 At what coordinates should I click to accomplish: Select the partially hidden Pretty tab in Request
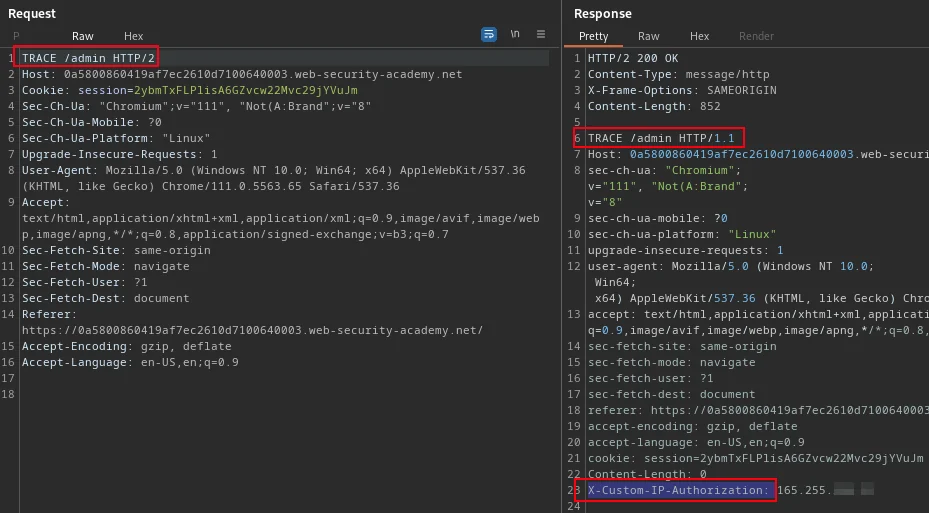click(x=16, y=36)
